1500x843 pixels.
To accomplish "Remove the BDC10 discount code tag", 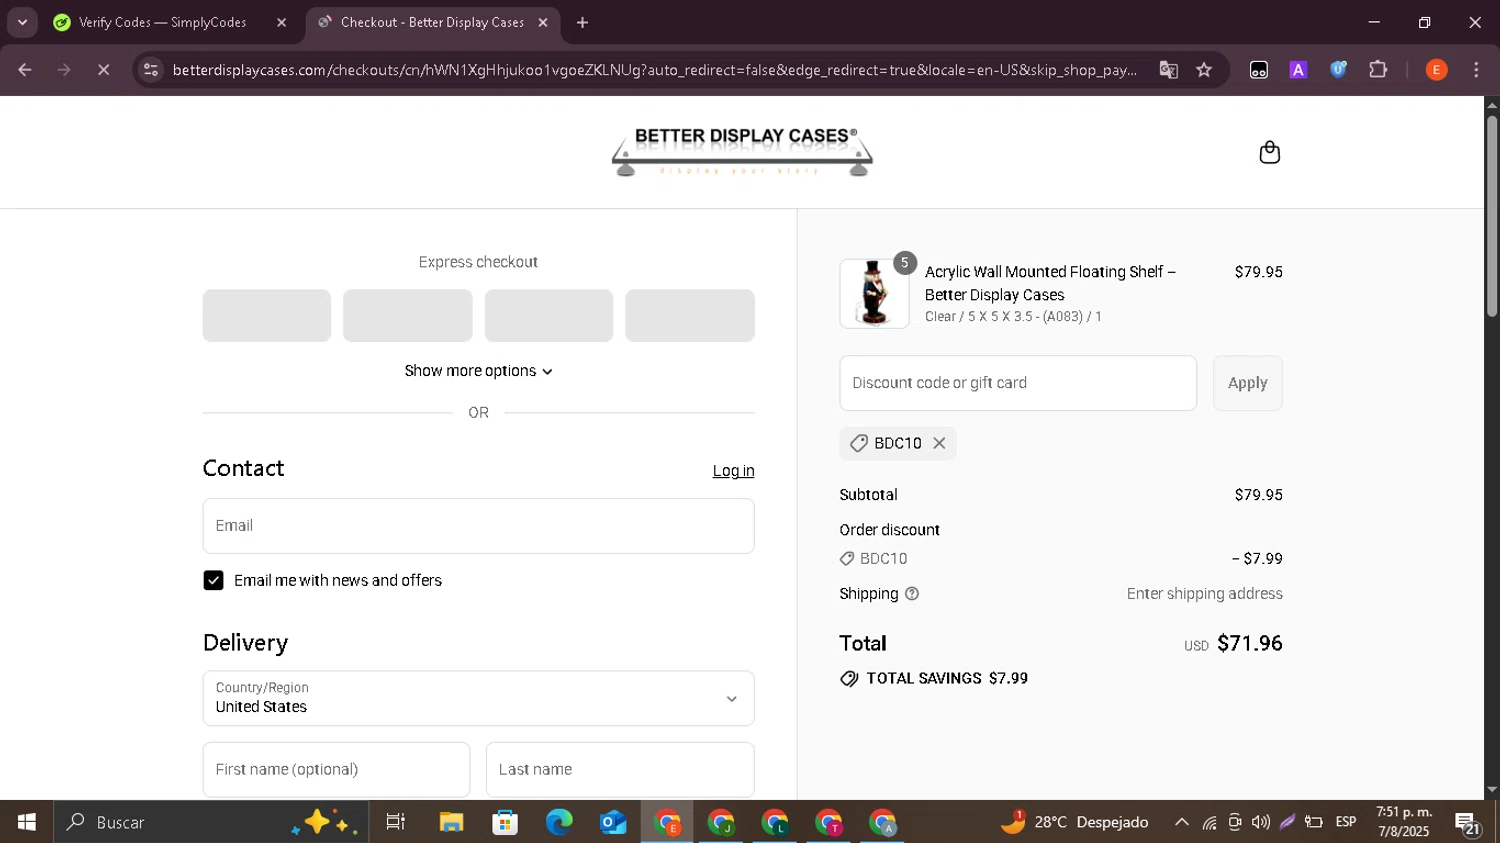I will (x=939, y=443).
